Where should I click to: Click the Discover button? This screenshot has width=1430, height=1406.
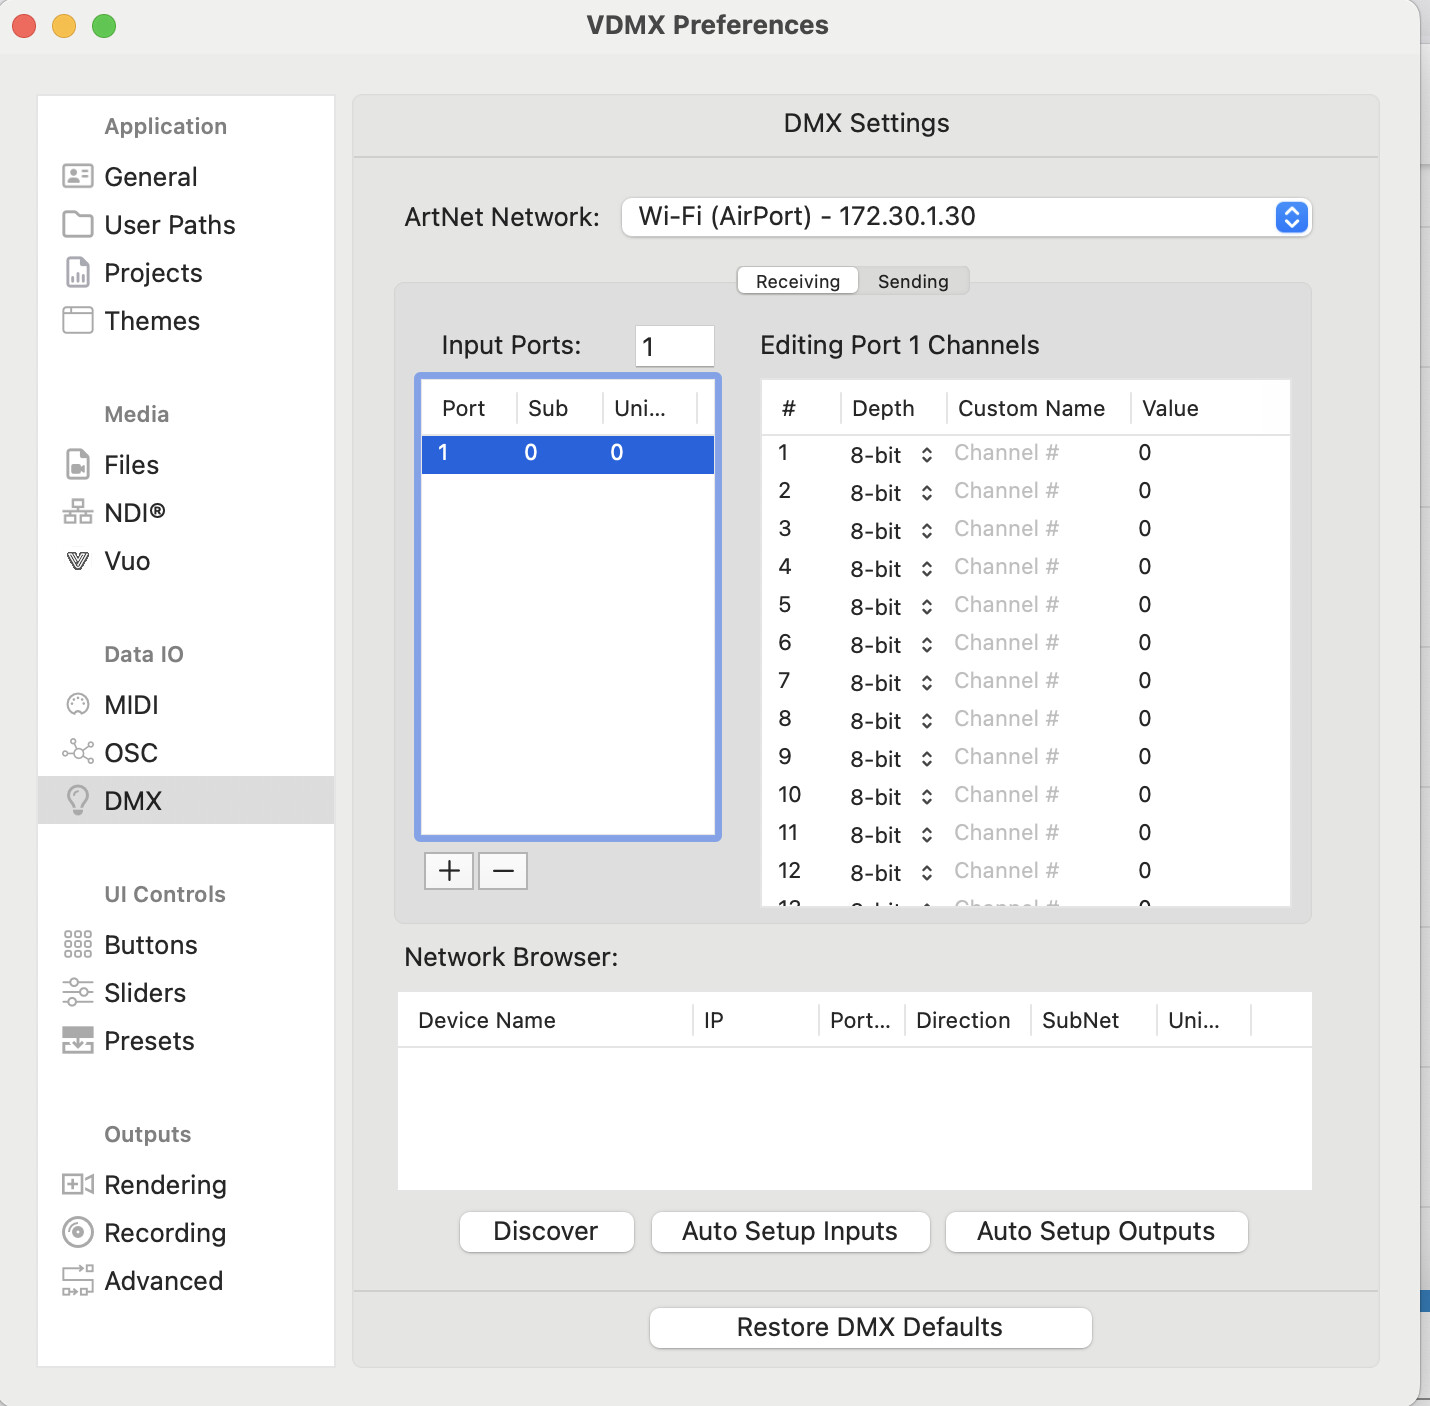tap(546, 1231)
